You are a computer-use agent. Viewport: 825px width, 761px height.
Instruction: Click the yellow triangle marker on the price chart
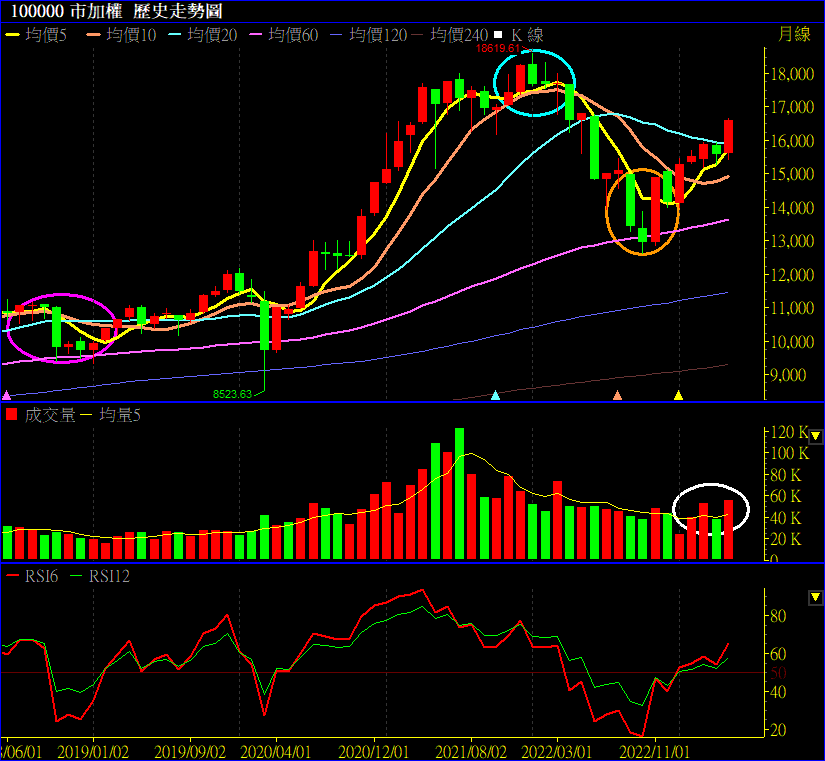[x=678, y=395]
